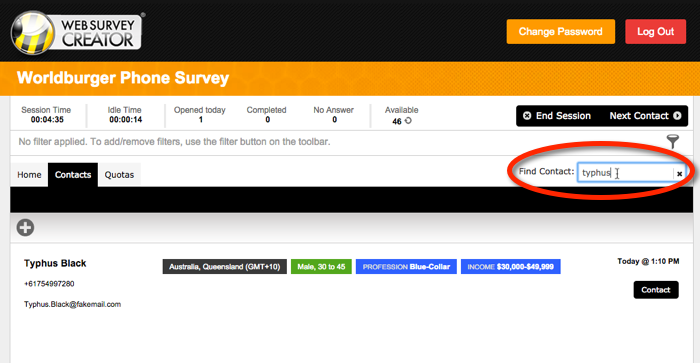Log Out of the session
700x363 pixels.
pos(655,32)
